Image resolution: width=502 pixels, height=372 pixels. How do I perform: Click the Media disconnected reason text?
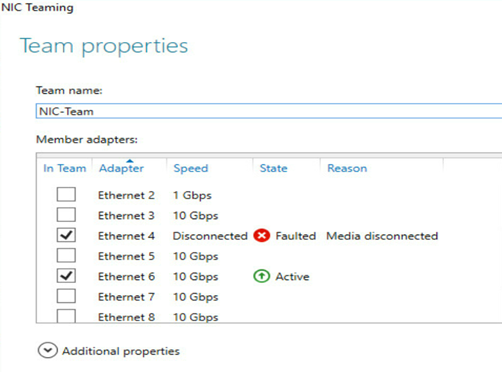point(382,236)
